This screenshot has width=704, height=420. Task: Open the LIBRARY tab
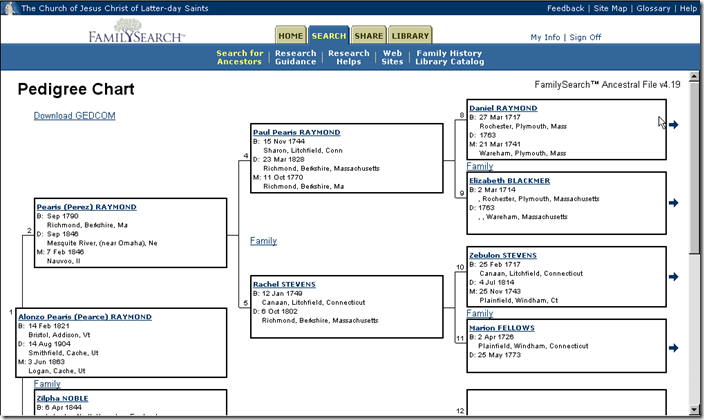(410, 36)
